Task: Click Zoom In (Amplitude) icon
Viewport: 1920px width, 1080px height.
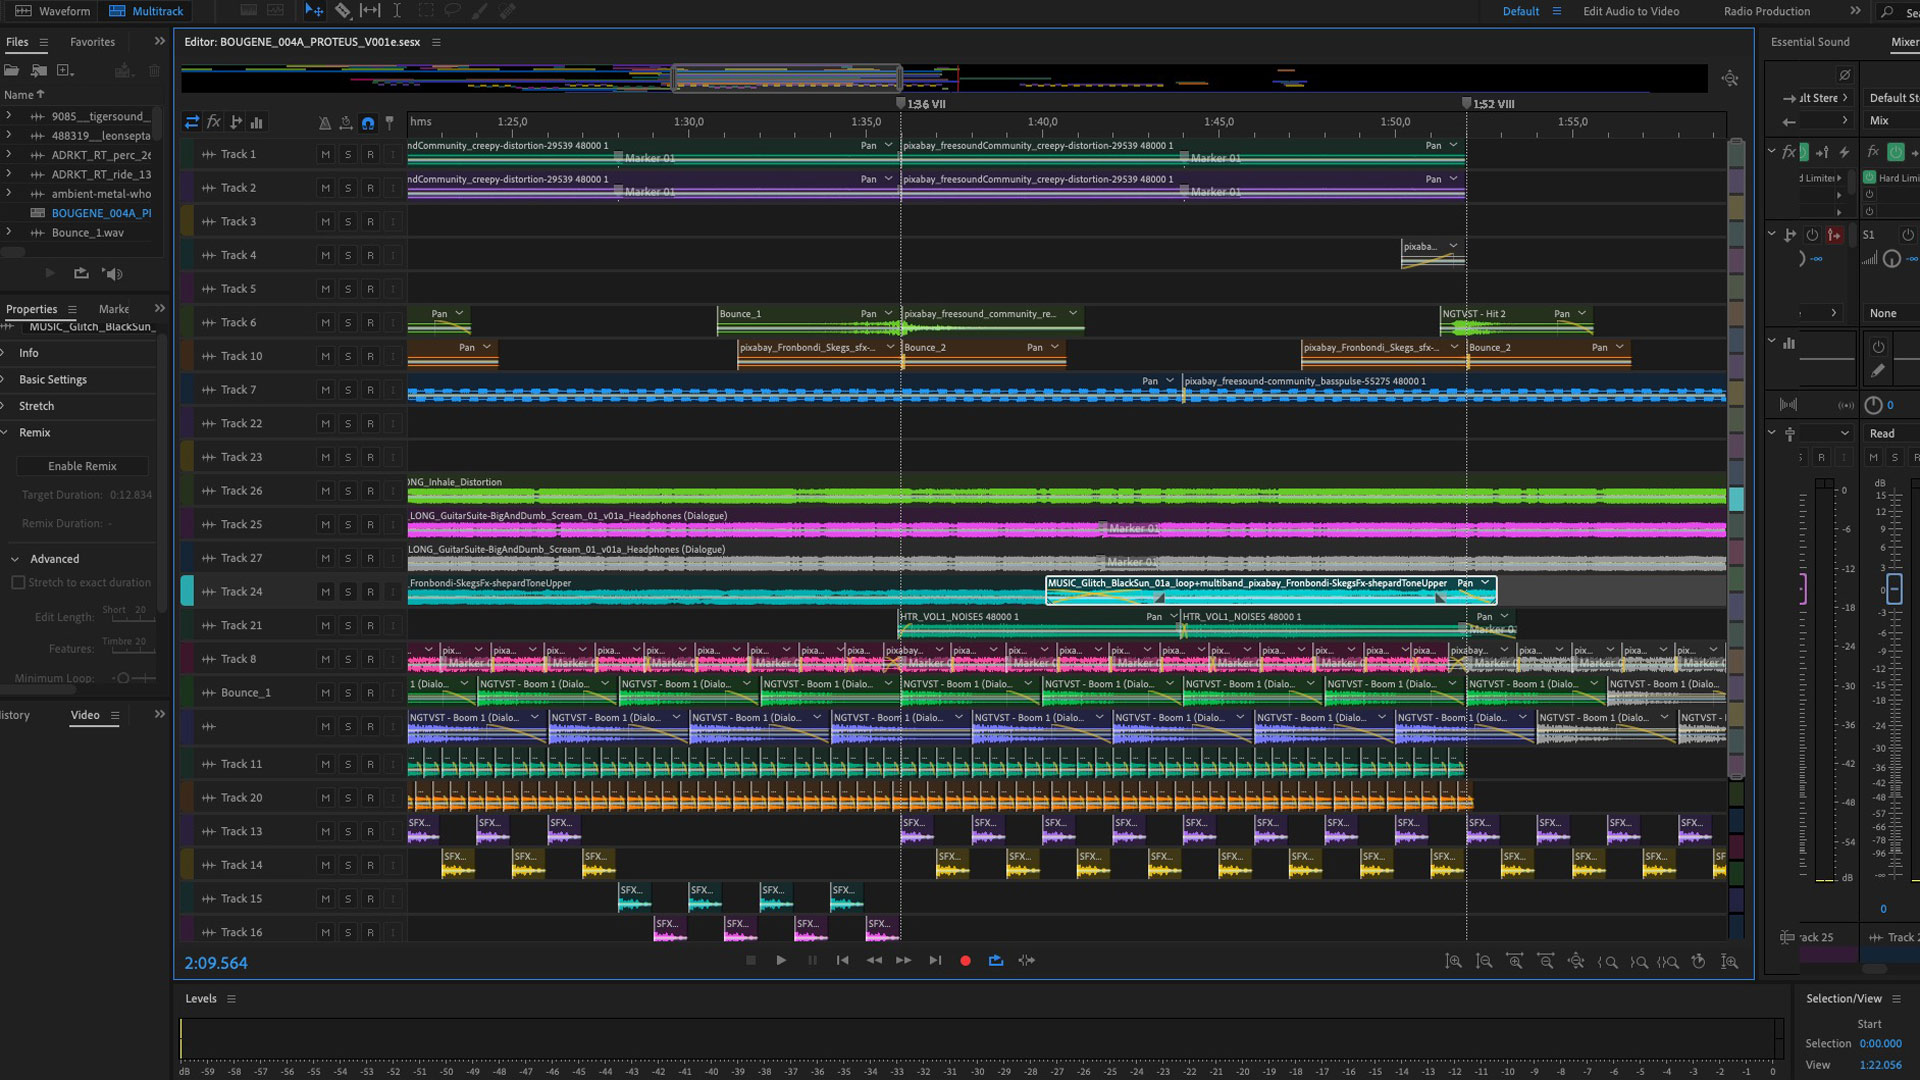Action: click(1453, 962)
